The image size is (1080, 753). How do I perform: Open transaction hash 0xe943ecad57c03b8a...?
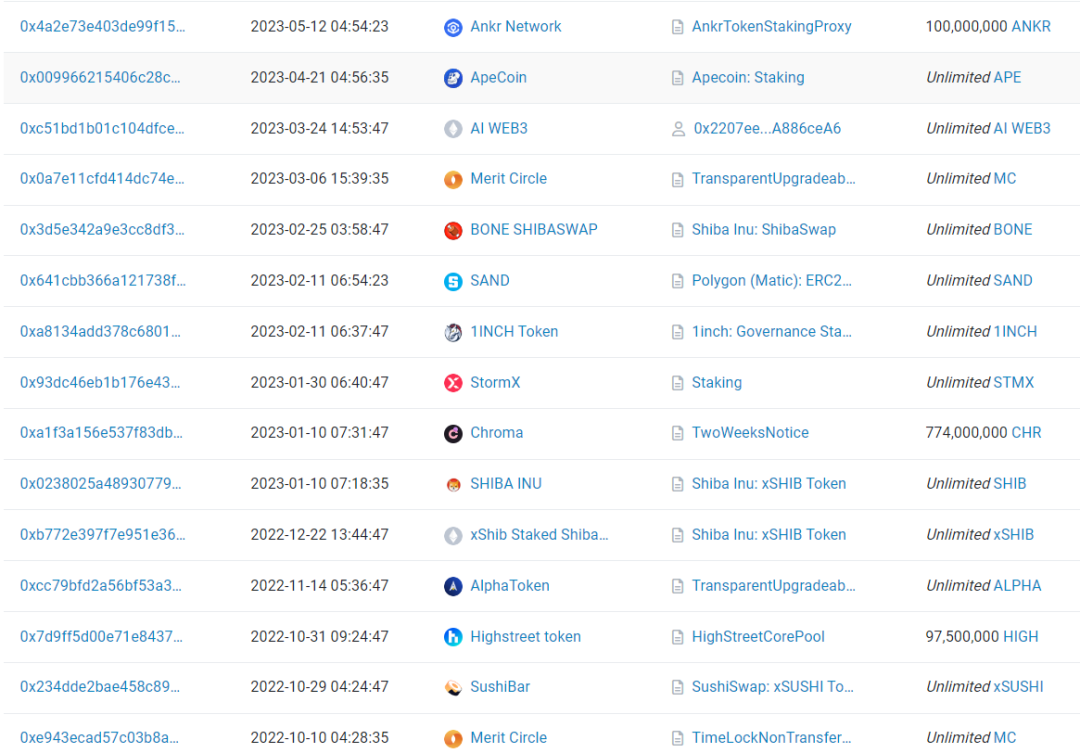(99, 738)
